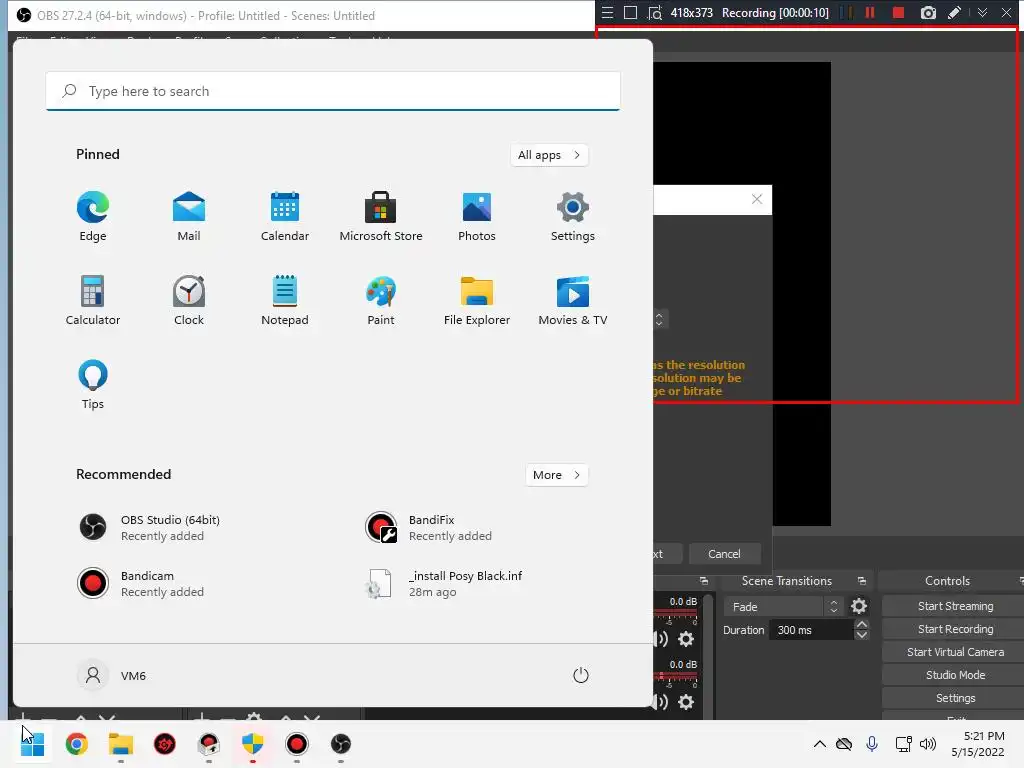
Task: Open Windows Security shield on taskbar
Action: coord(253,744)
